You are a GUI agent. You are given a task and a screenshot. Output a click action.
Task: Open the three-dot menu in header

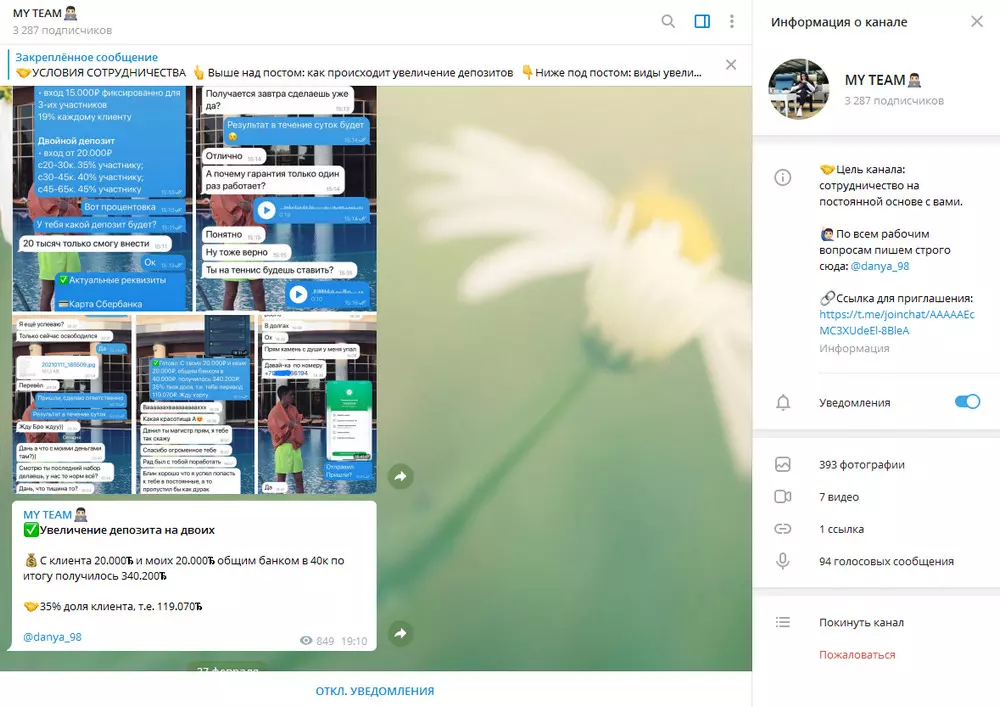point(732,22)
